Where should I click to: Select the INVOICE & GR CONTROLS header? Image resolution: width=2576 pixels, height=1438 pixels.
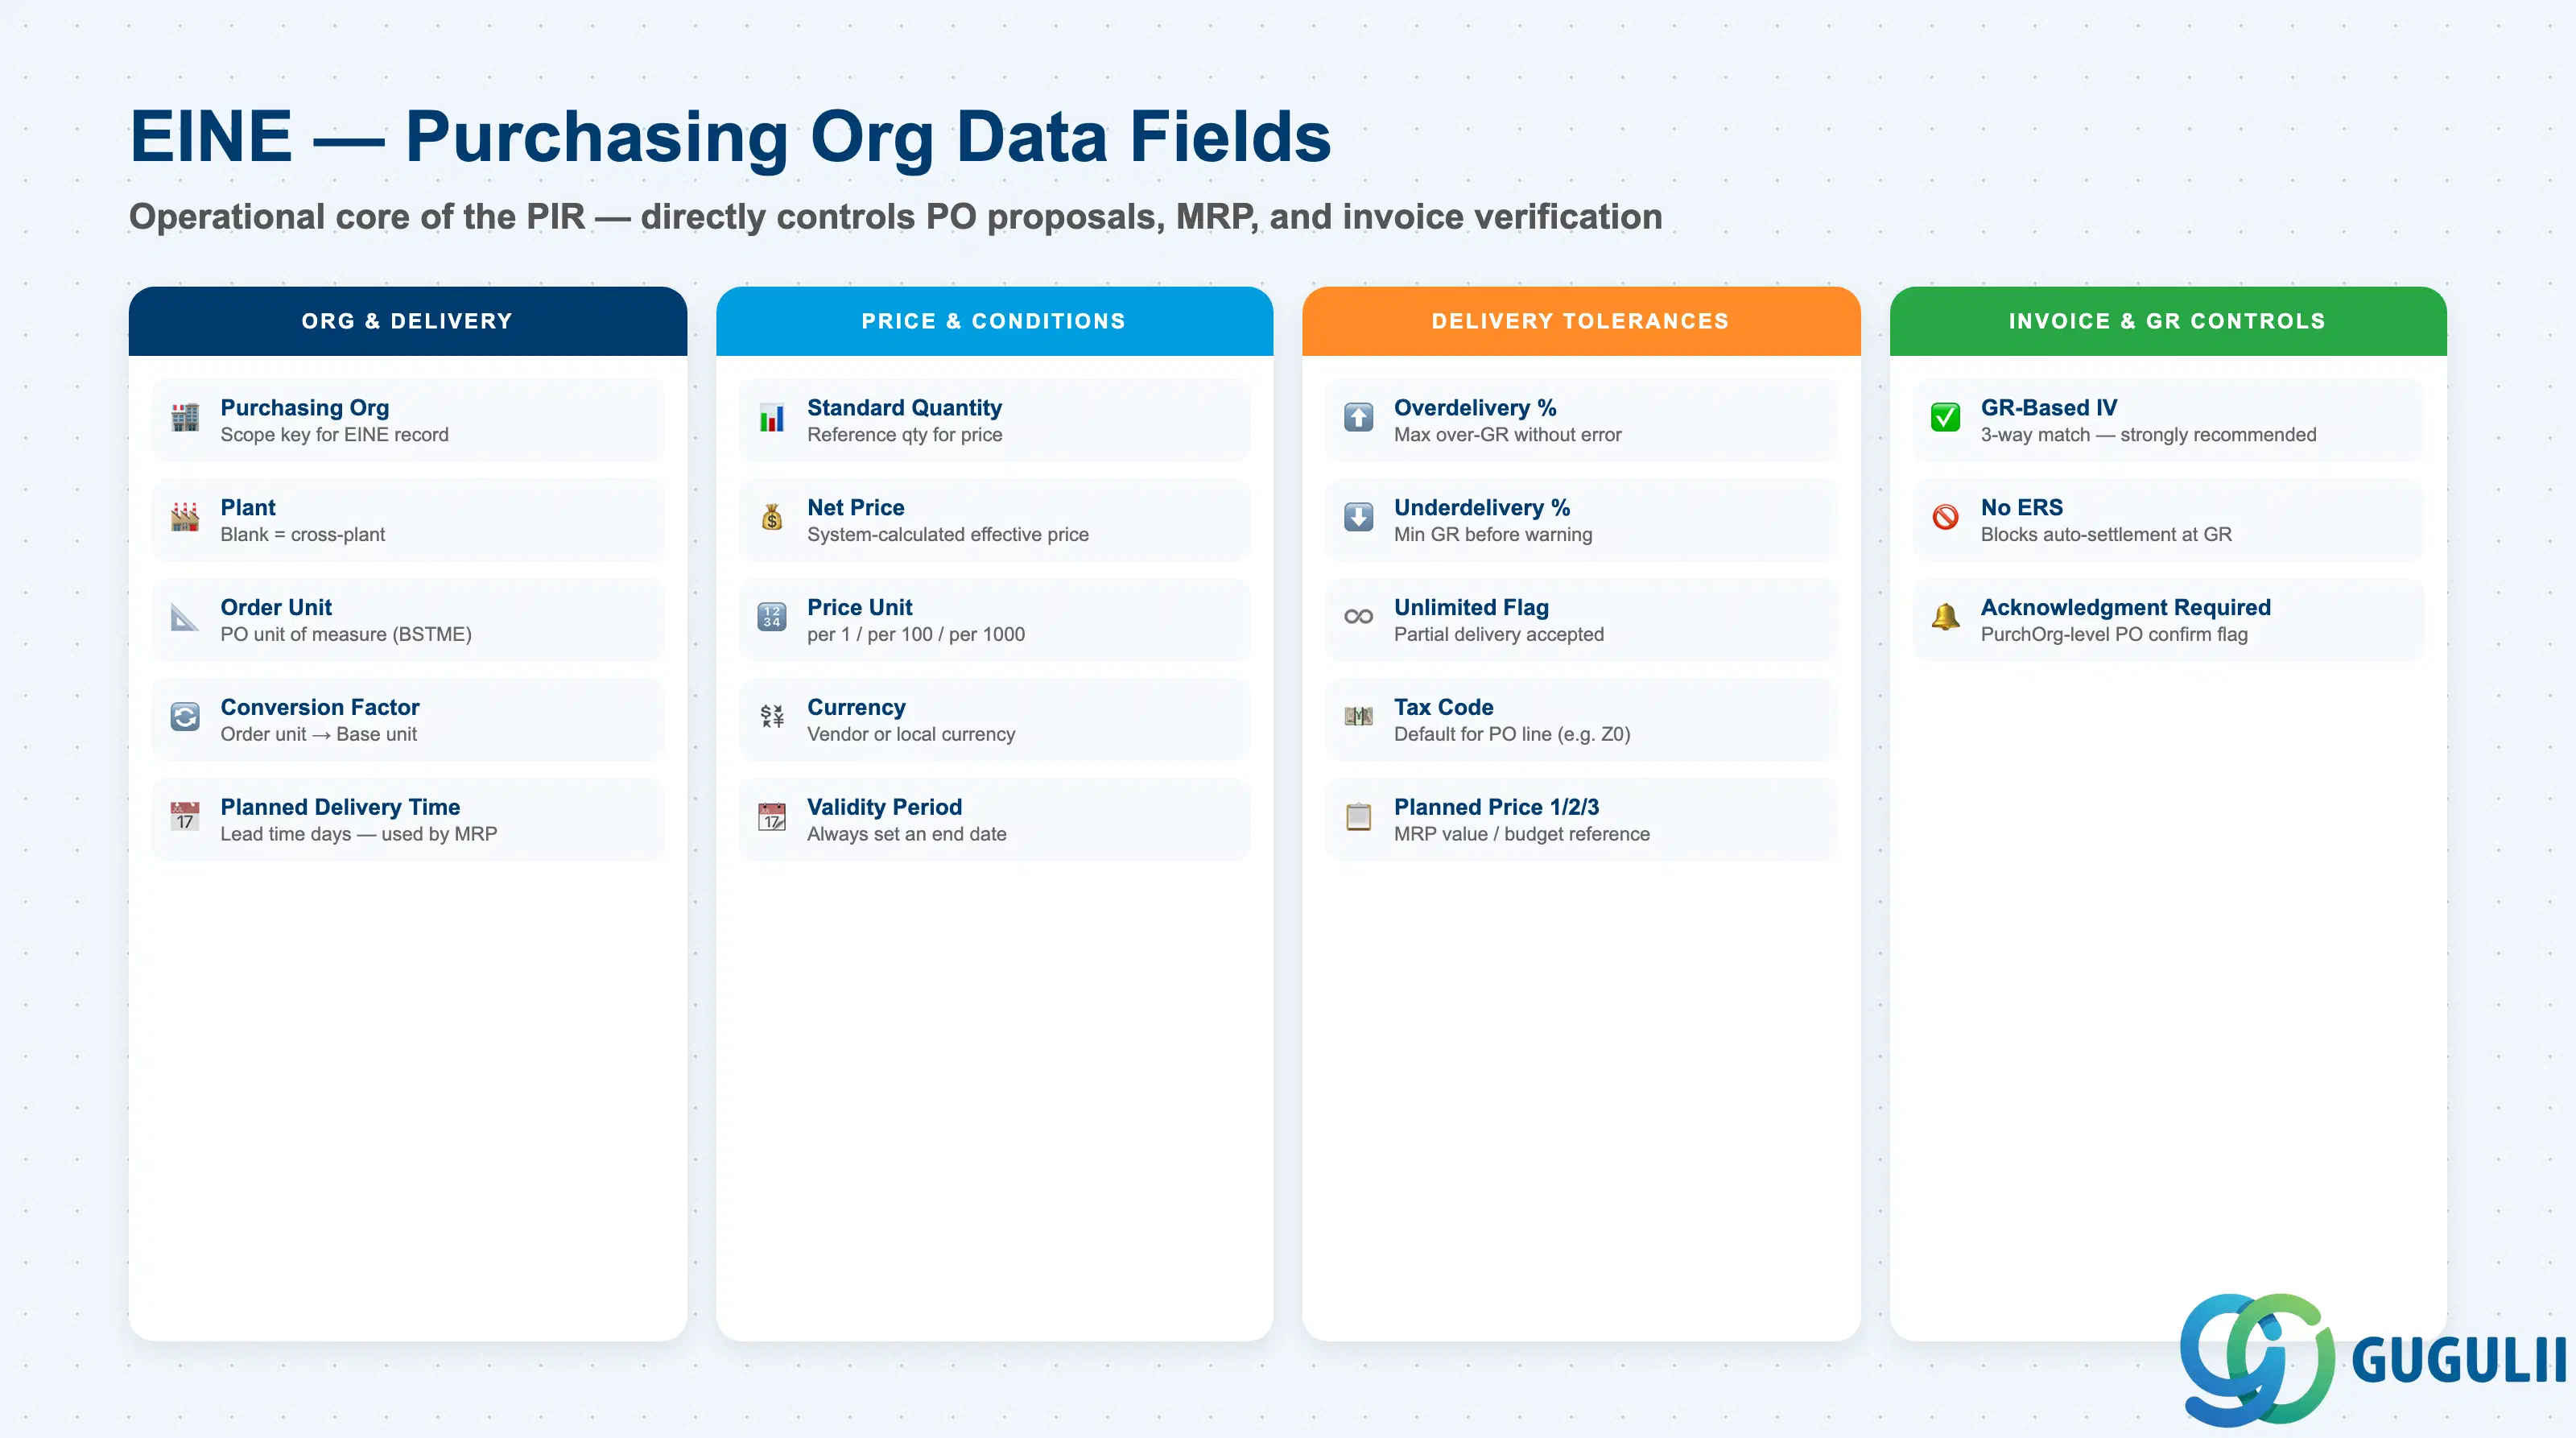tap(2168, 321)
